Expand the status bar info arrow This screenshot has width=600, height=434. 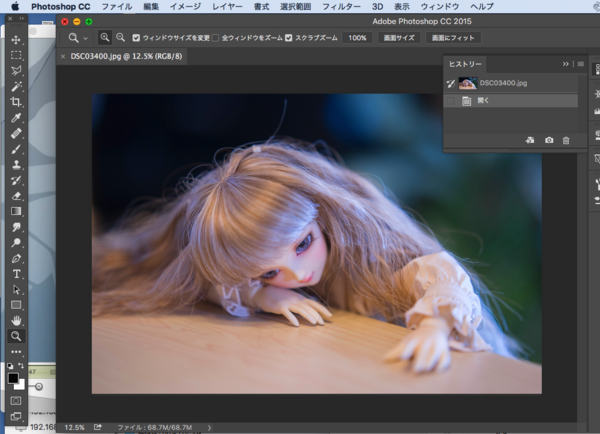tap(209, 427)
